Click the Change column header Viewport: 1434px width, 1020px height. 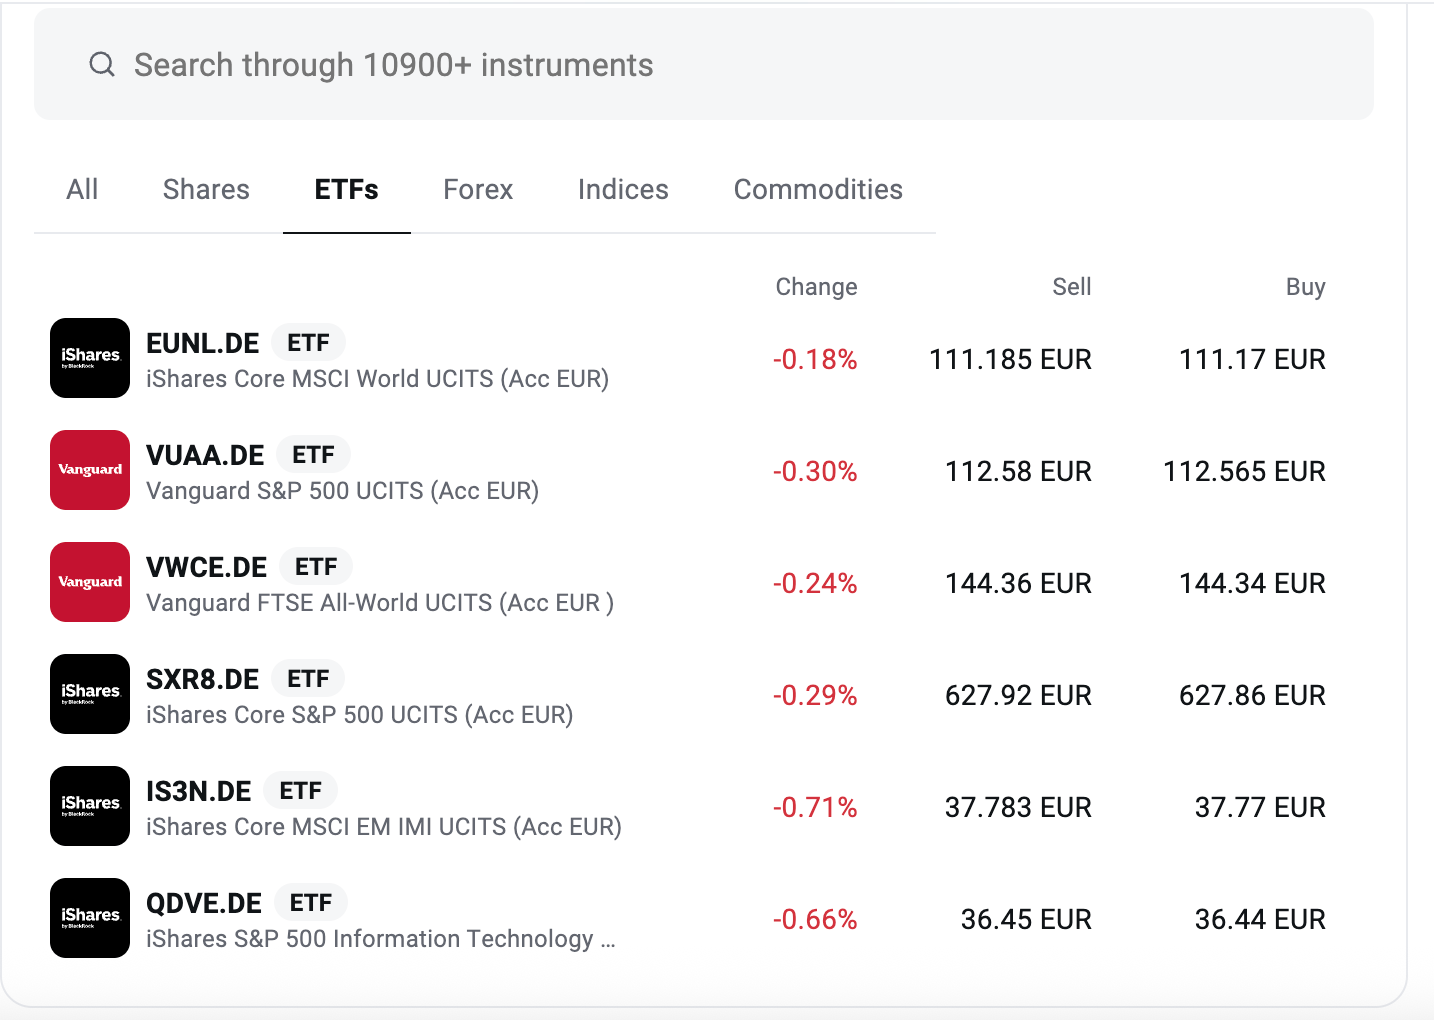tap(816, 286)
